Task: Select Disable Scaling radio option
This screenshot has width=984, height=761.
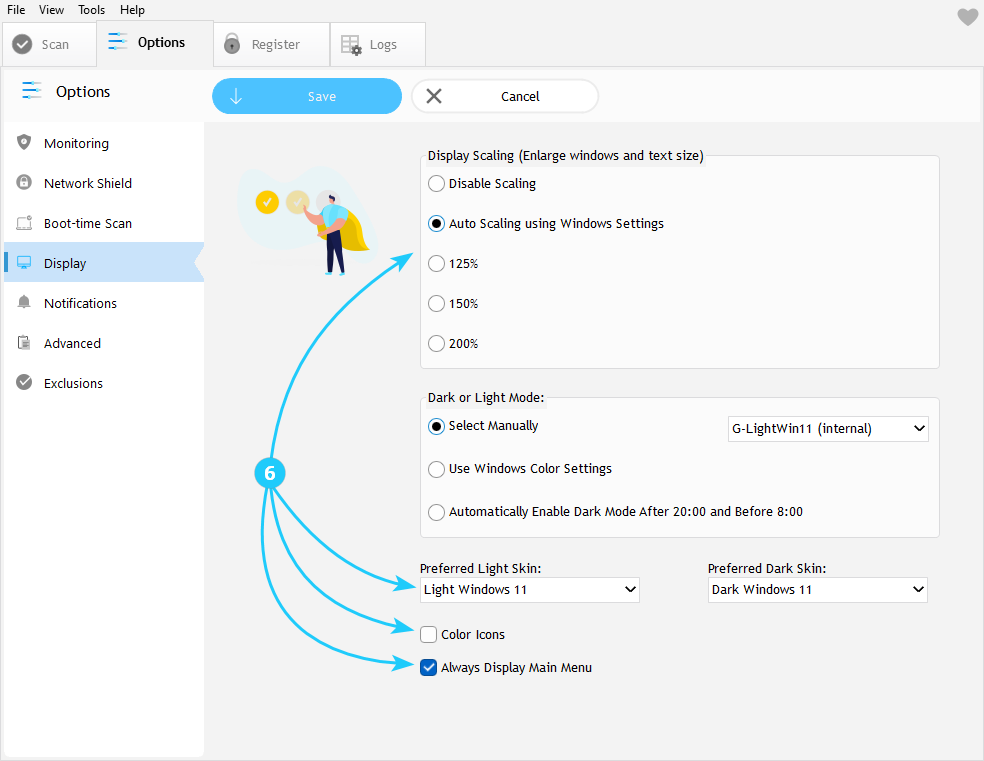Action: (x=436, y=184)
